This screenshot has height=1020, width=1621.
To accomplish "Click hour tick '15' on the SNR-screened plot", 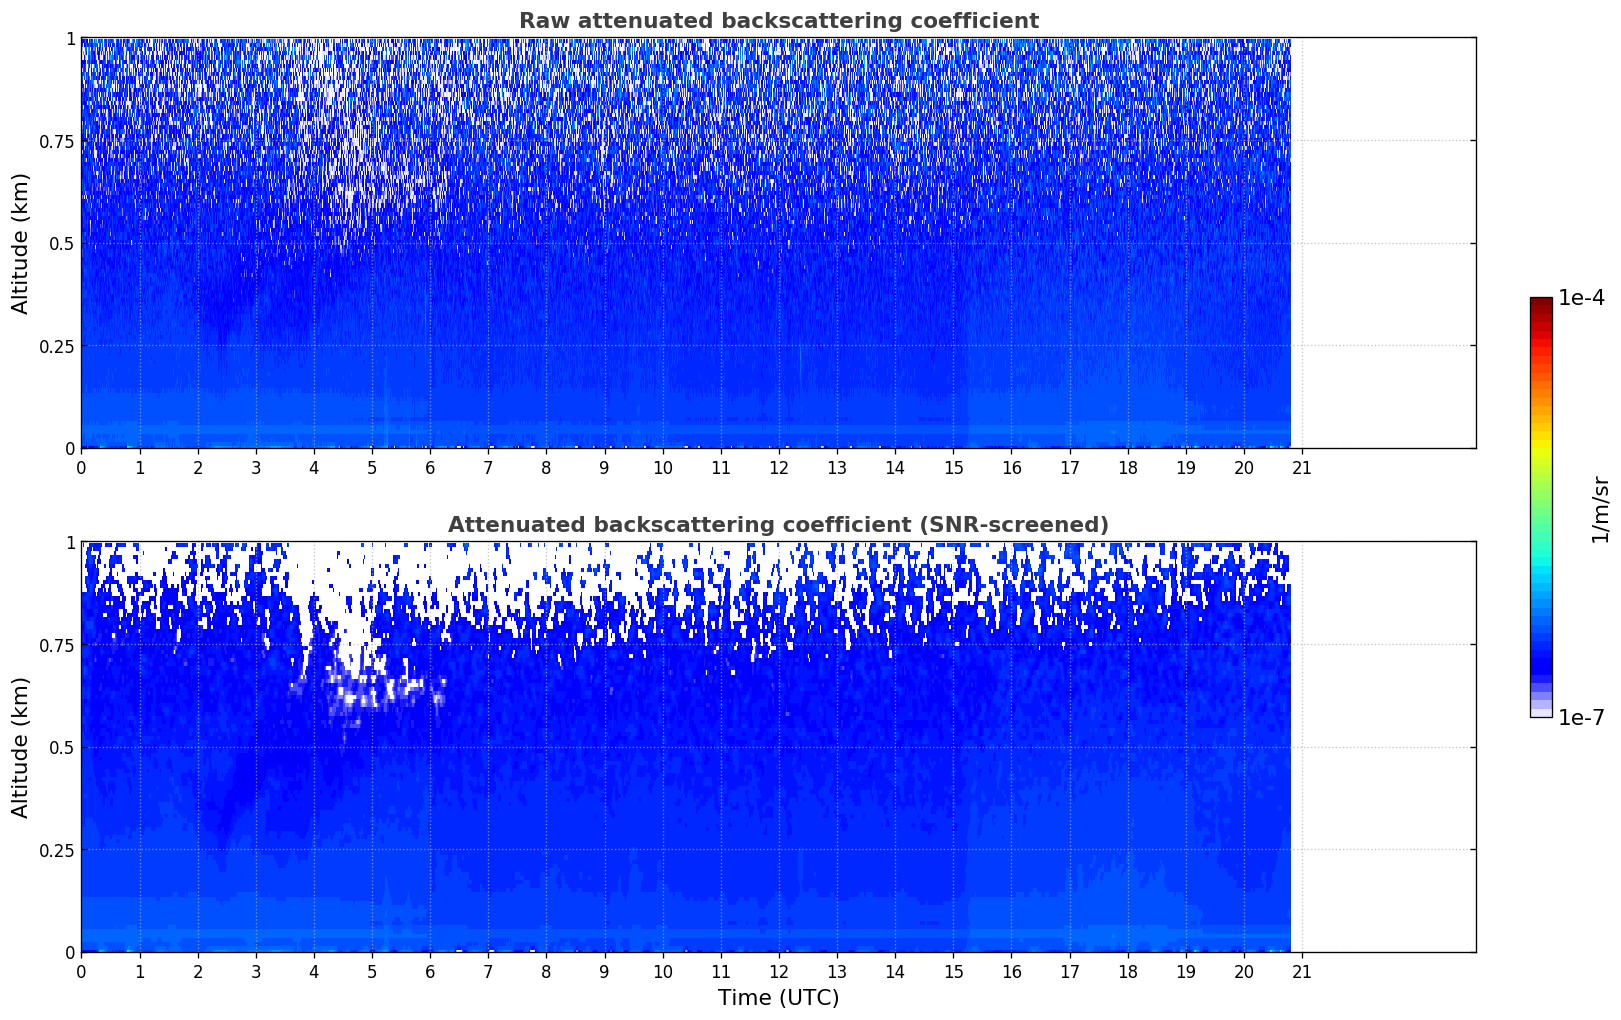I will pyautogui.click(x=953, y=971).
